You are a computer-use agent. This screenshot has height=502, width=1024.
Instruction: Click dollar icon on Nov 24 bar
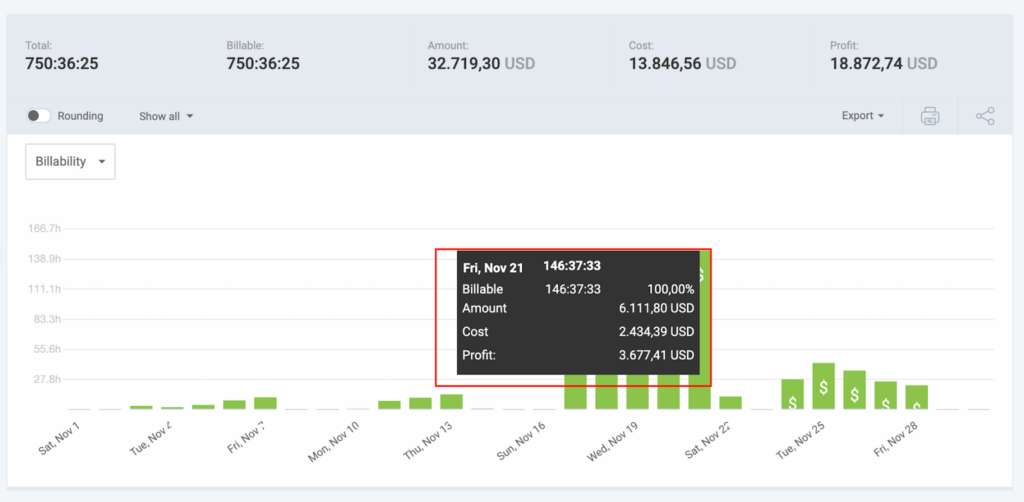click(x=792, y=402)
